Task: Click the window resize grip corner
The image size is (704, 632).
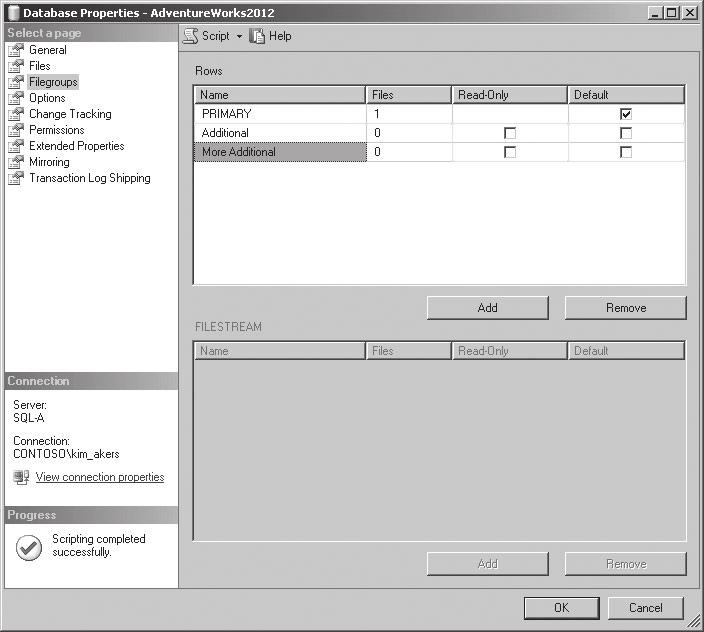Action: coord(694,622)
